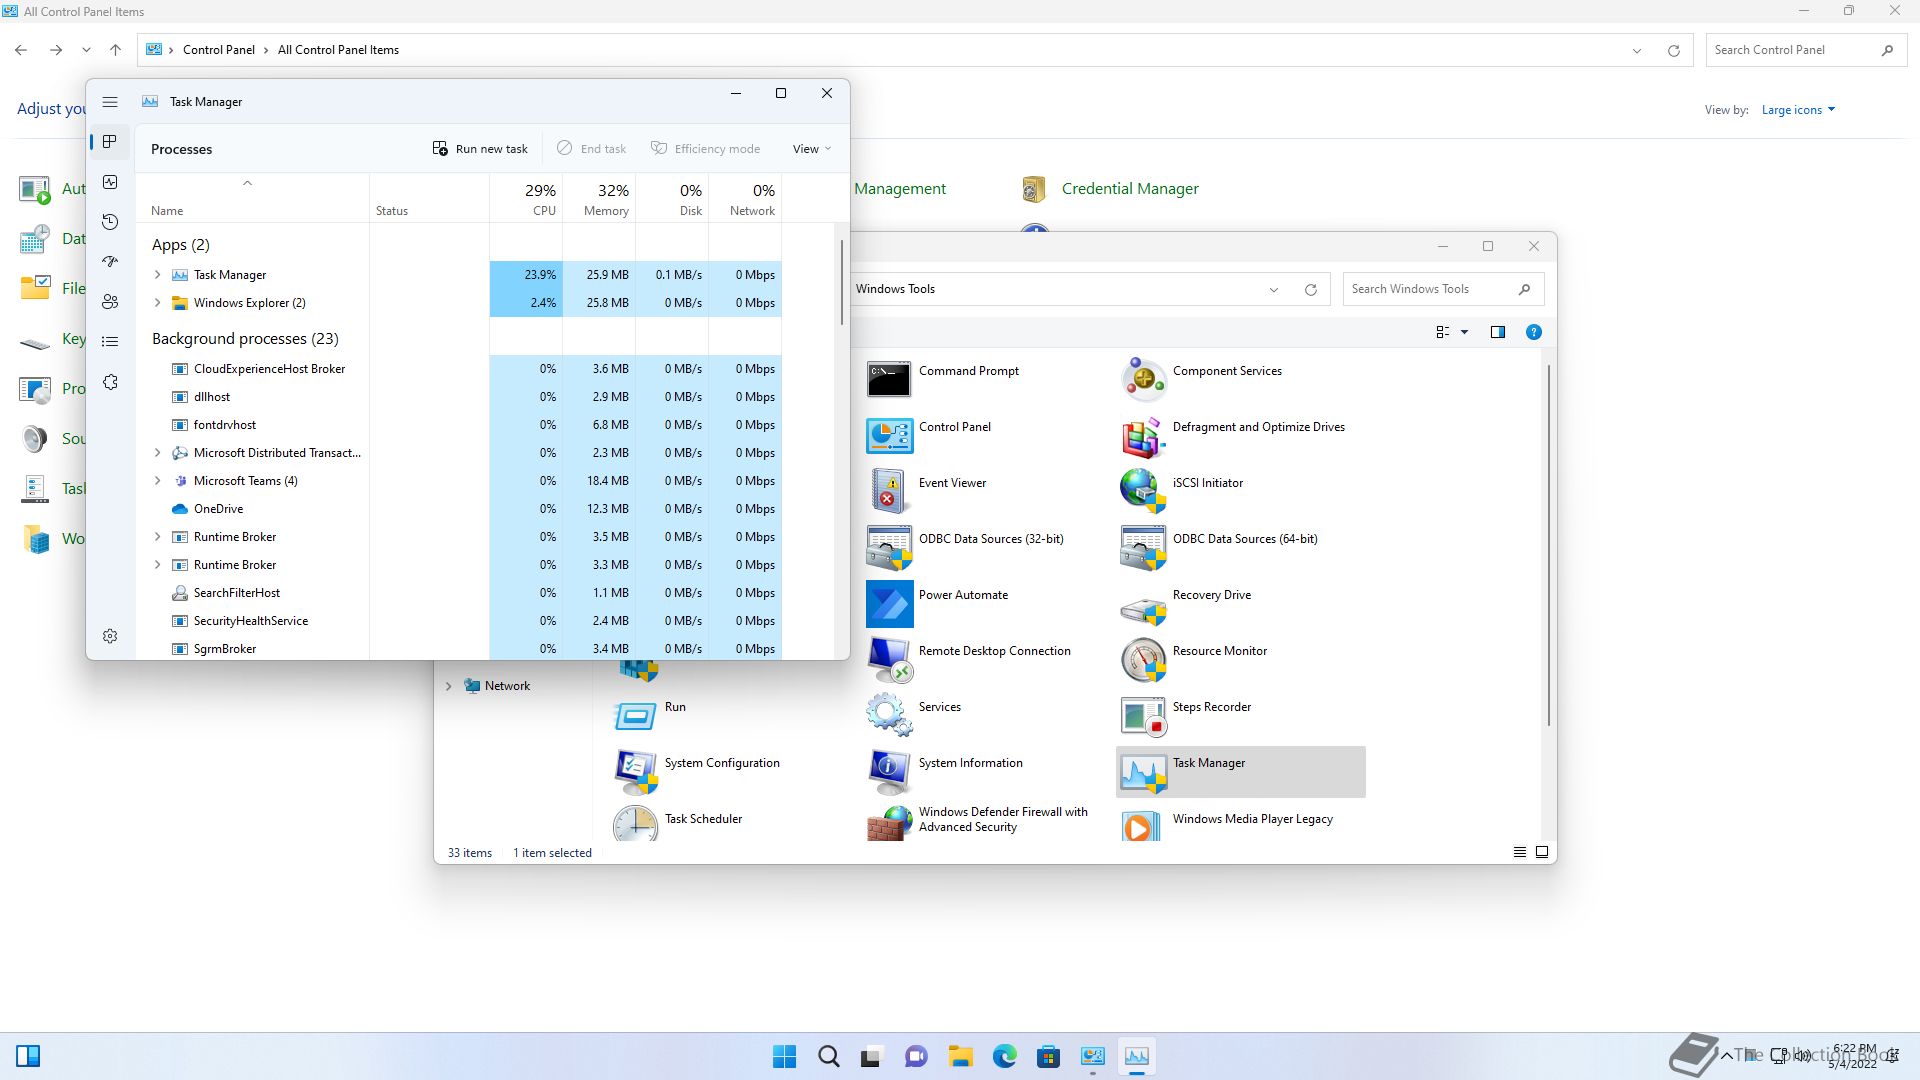Sort processes by CPU column

(x=526, y=198)
